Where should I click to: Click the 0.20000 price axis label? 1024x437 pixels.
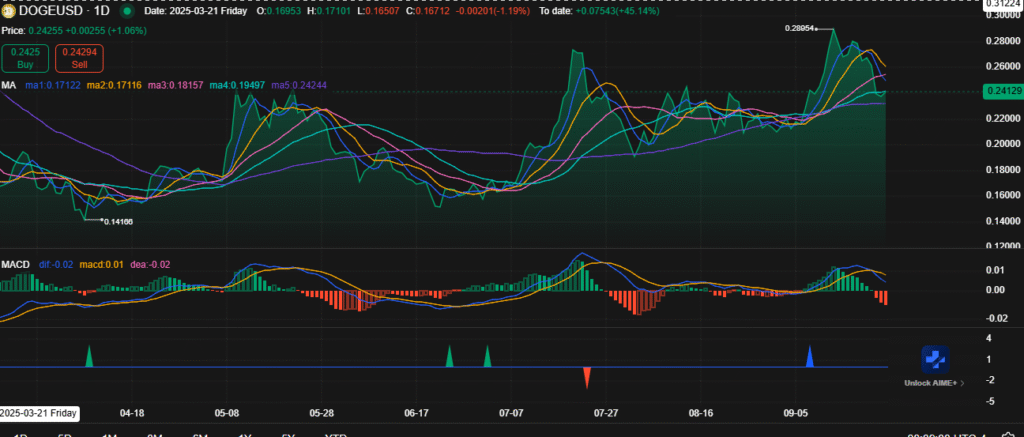point(1003,144)
